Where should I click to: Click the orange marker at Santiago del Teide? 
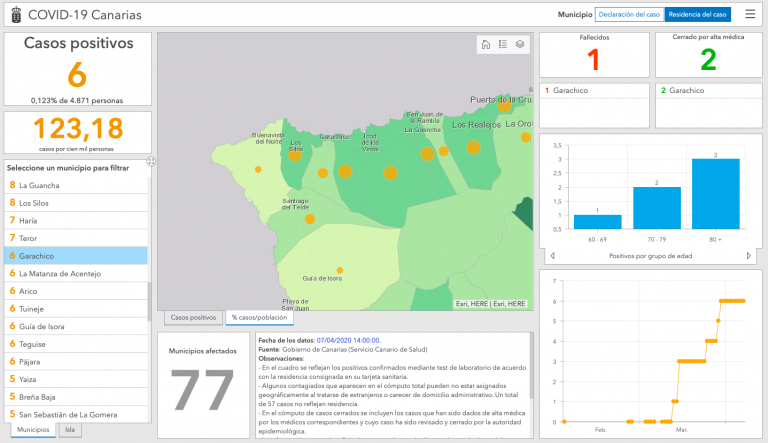point(310,218)
